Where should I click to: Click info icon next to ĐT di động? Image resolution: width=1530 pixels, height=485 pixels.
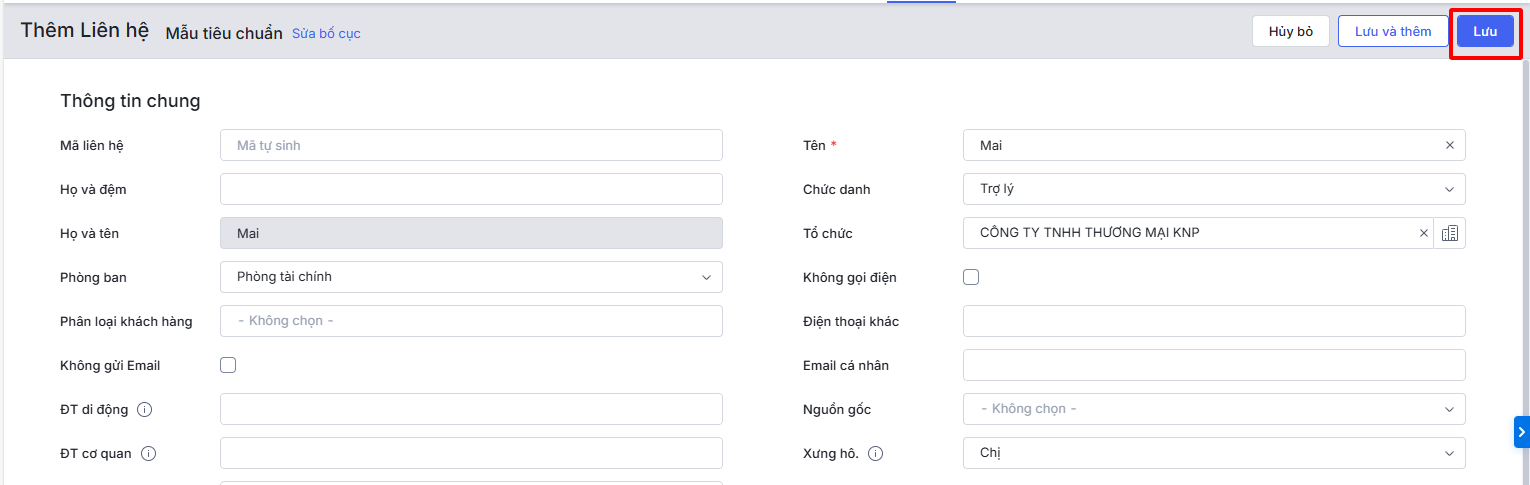click(145, 409)
